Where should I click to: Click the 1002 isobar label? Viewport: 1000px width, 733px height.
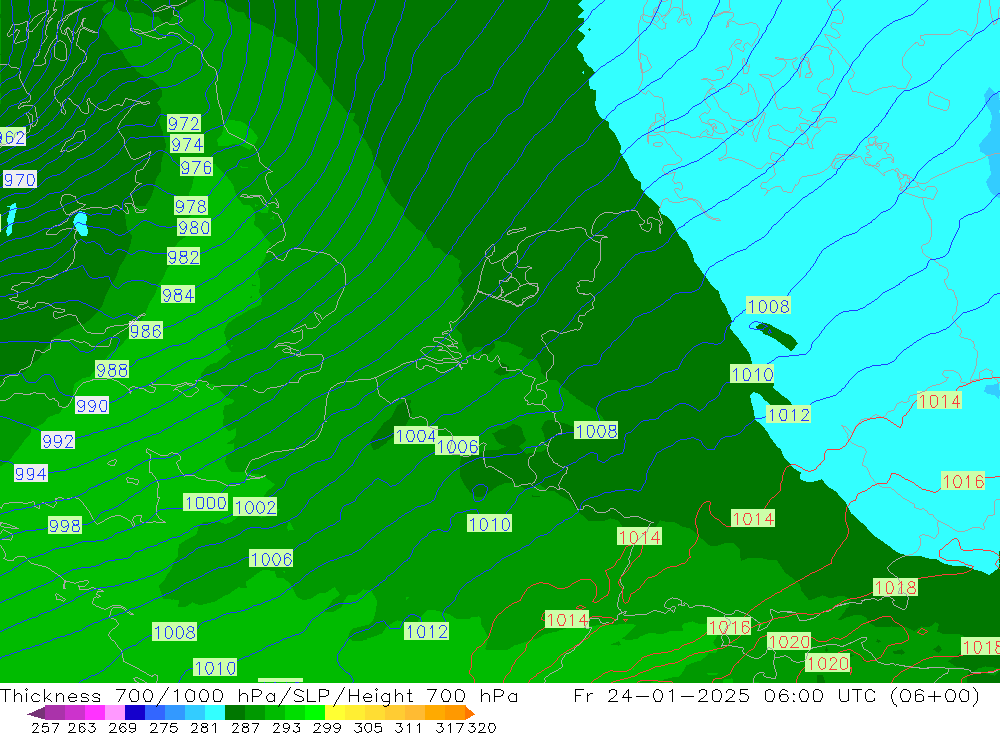255,507
